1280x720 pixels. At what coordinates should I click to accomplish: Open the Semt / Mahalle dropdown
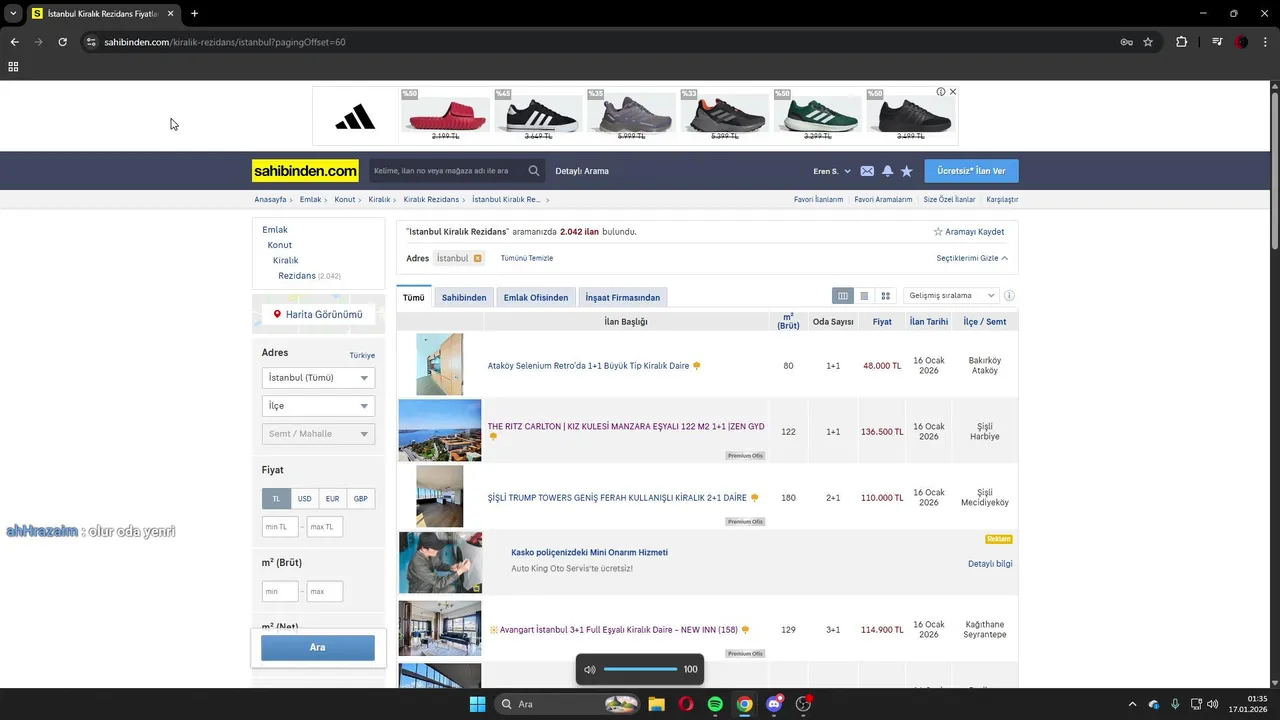(318, 434)
